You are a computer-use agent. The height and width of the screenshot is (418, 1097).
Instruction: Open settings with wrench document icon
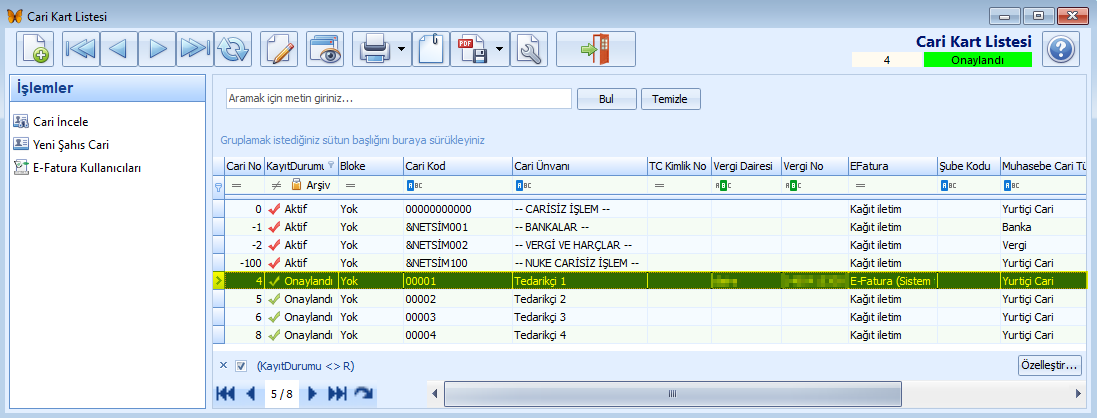tap(529, 49)
